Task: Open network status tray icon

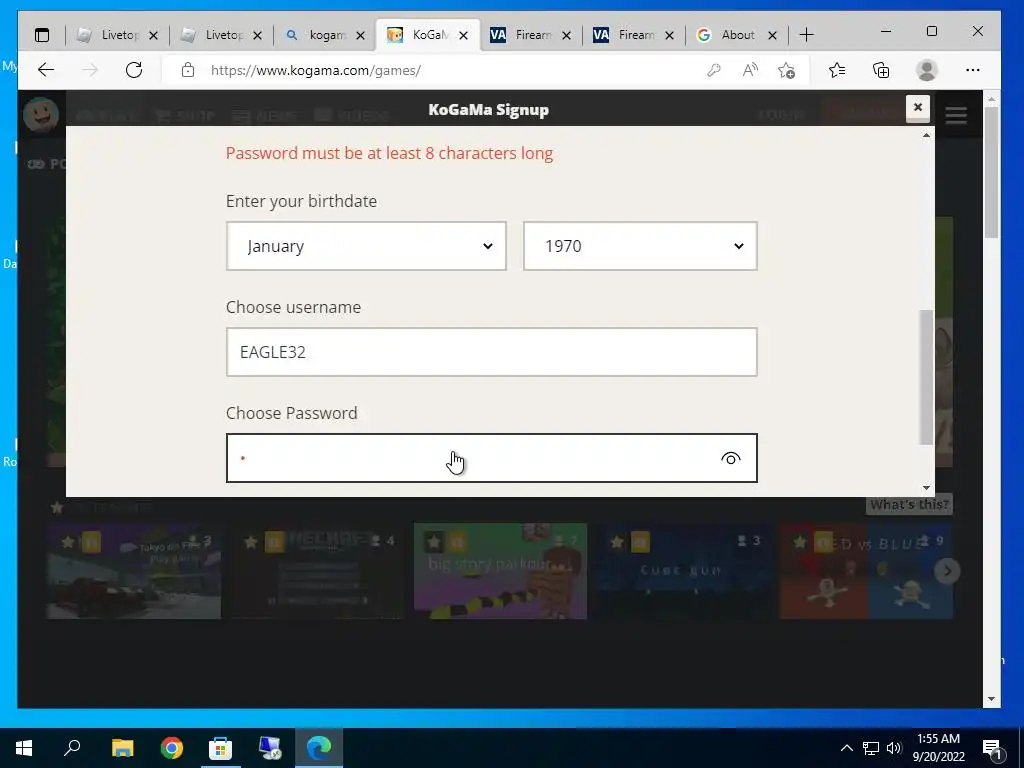Action: [x=871, y=748]
